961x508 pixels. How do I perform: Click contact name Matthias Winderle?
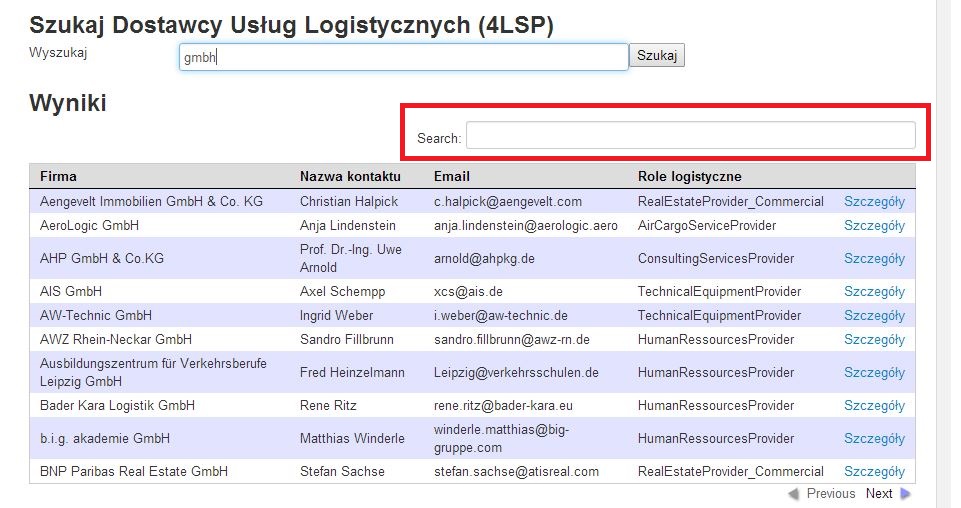[x=352, y=439]
